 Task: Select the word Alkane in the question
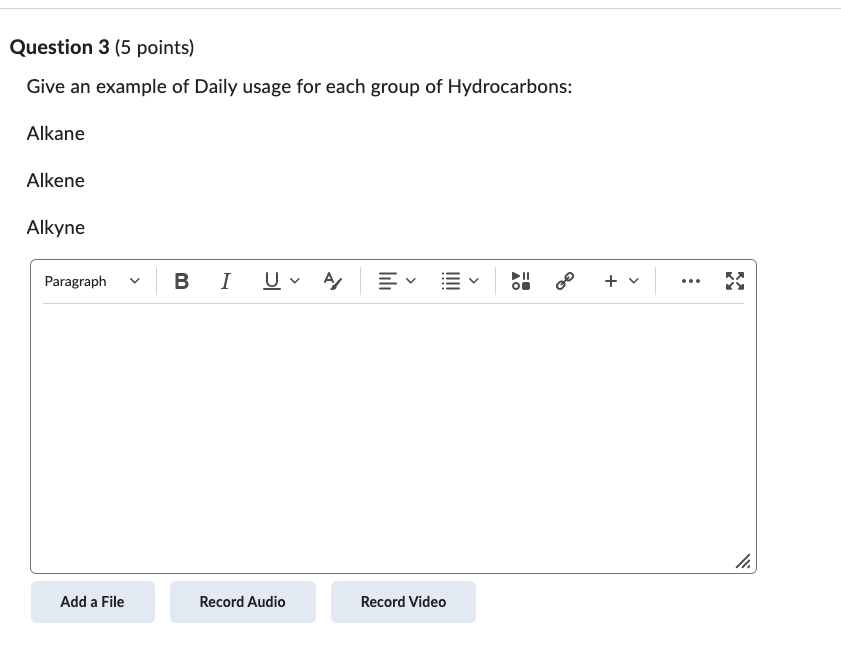pyautogui.click(x=55, y=133)
